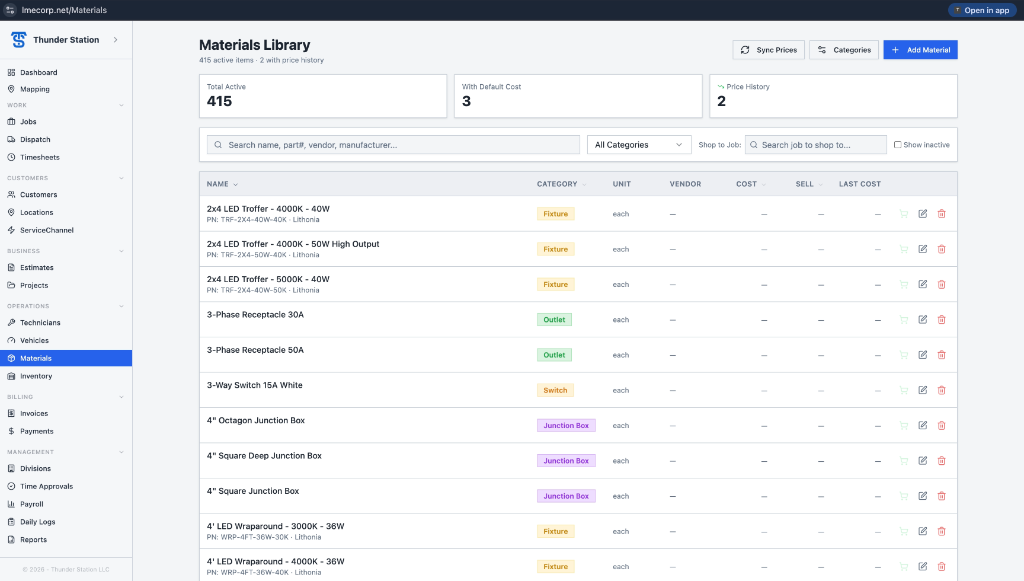Collapse the BILLING sidebar section
Viewport: 1024px width, 581px height.
pyautogui.click(x=121, y=397)
